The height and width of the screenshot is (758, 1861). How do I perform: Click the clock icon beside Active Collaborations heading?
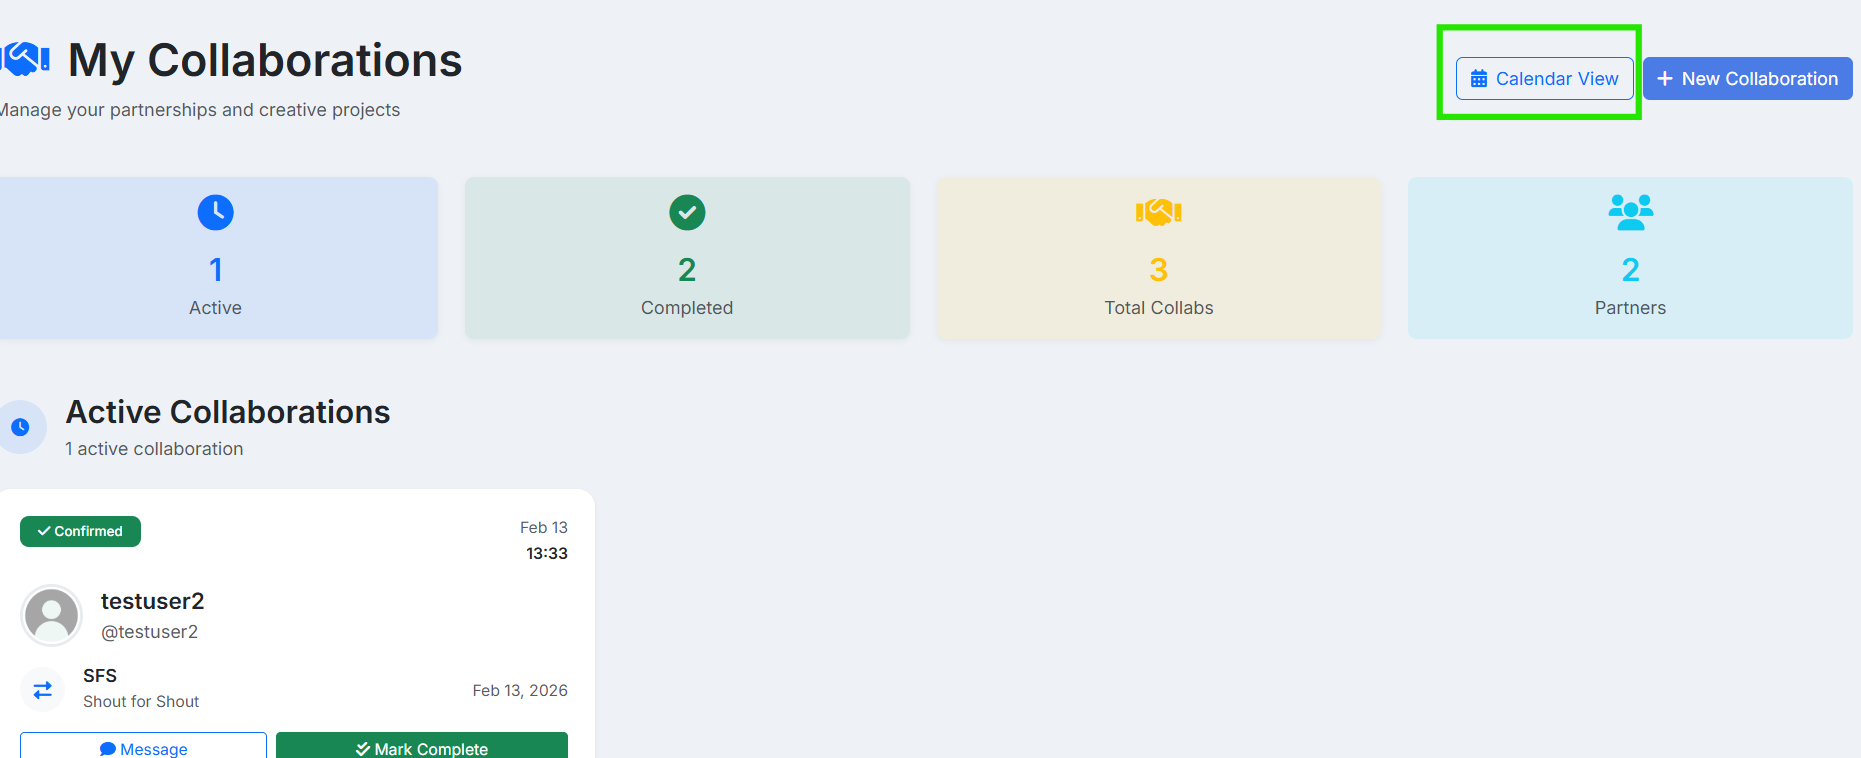pos(20,427)
